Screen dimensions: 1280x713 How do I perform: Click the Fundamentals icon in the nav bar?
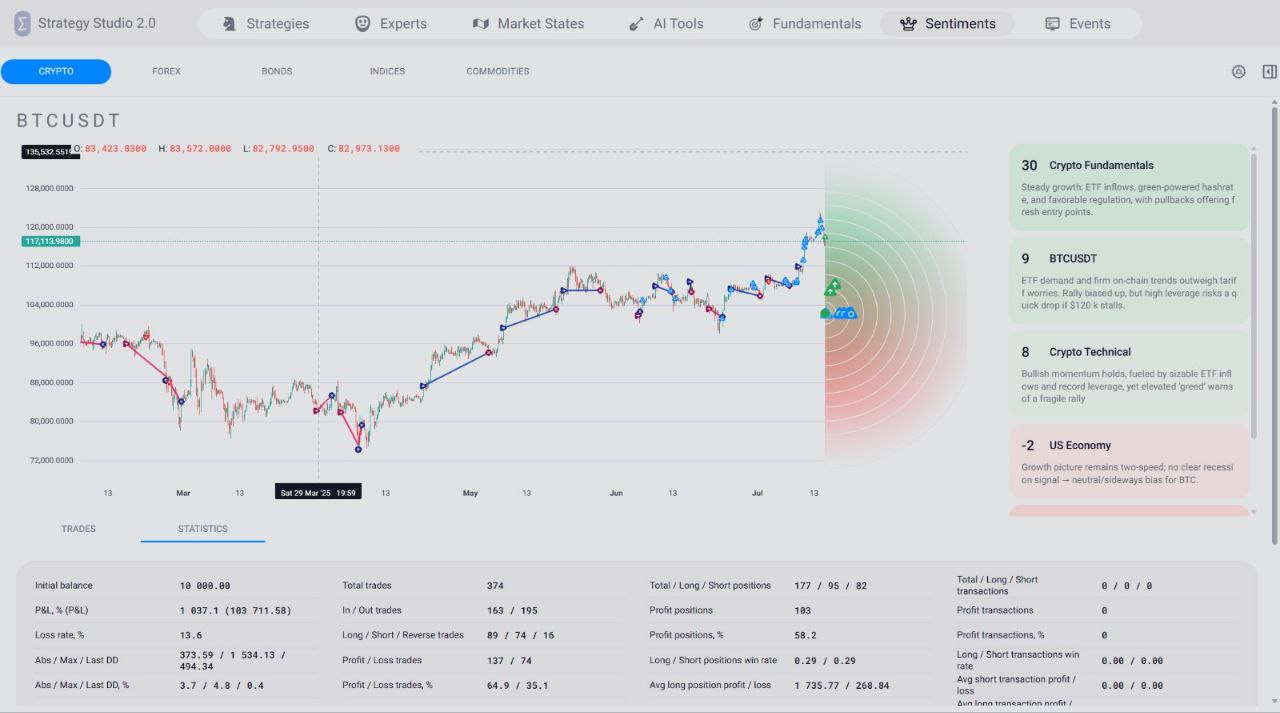tap(756, 24)
